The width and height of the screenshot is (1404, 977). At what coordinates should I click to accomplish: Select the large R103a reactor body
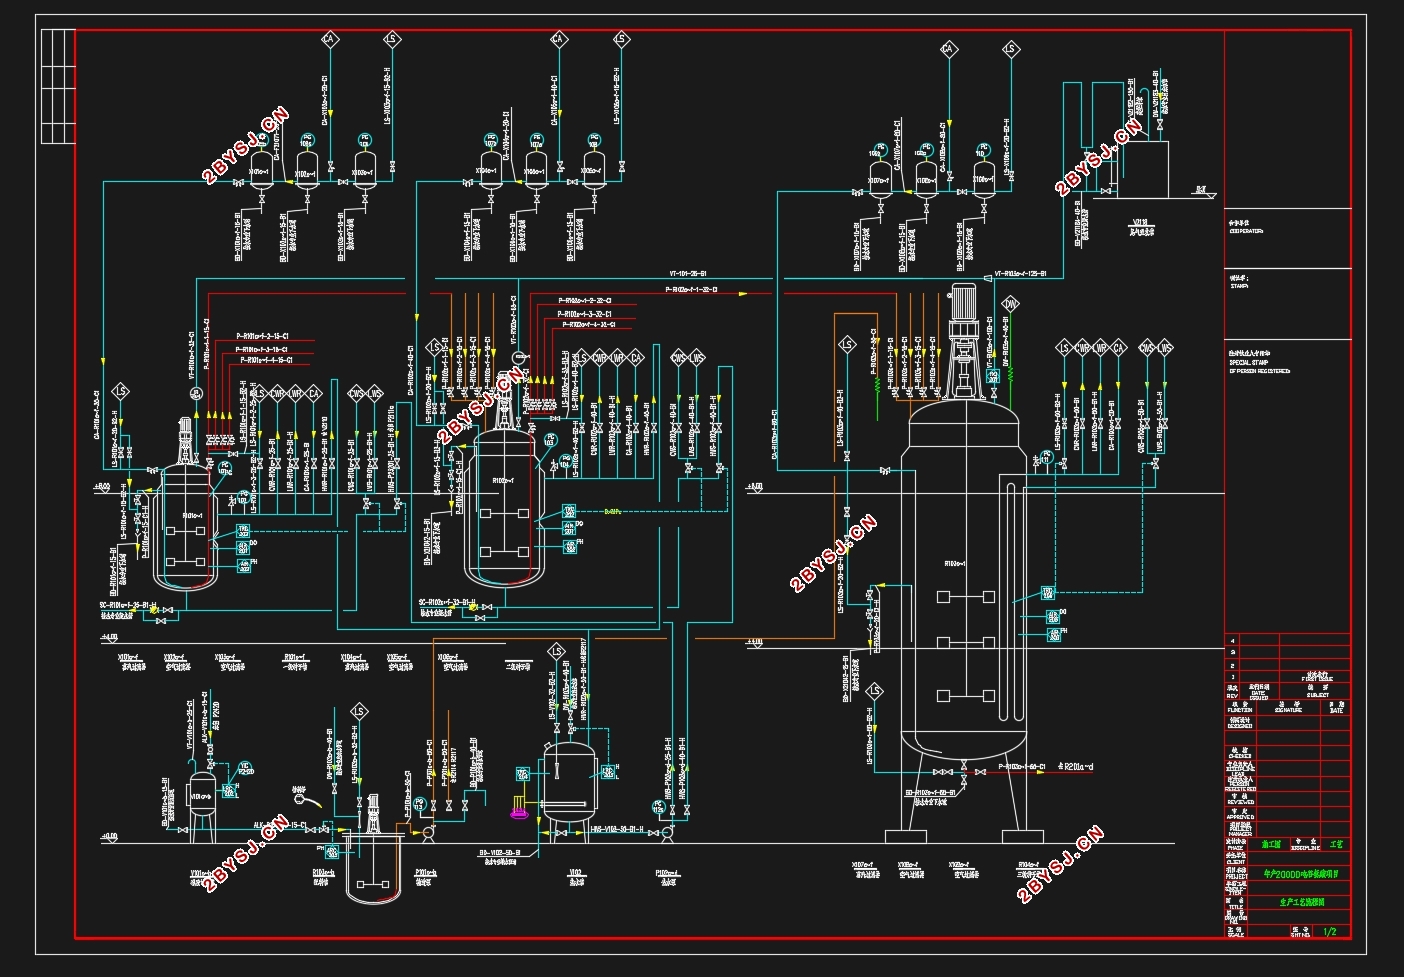point(964,580)
